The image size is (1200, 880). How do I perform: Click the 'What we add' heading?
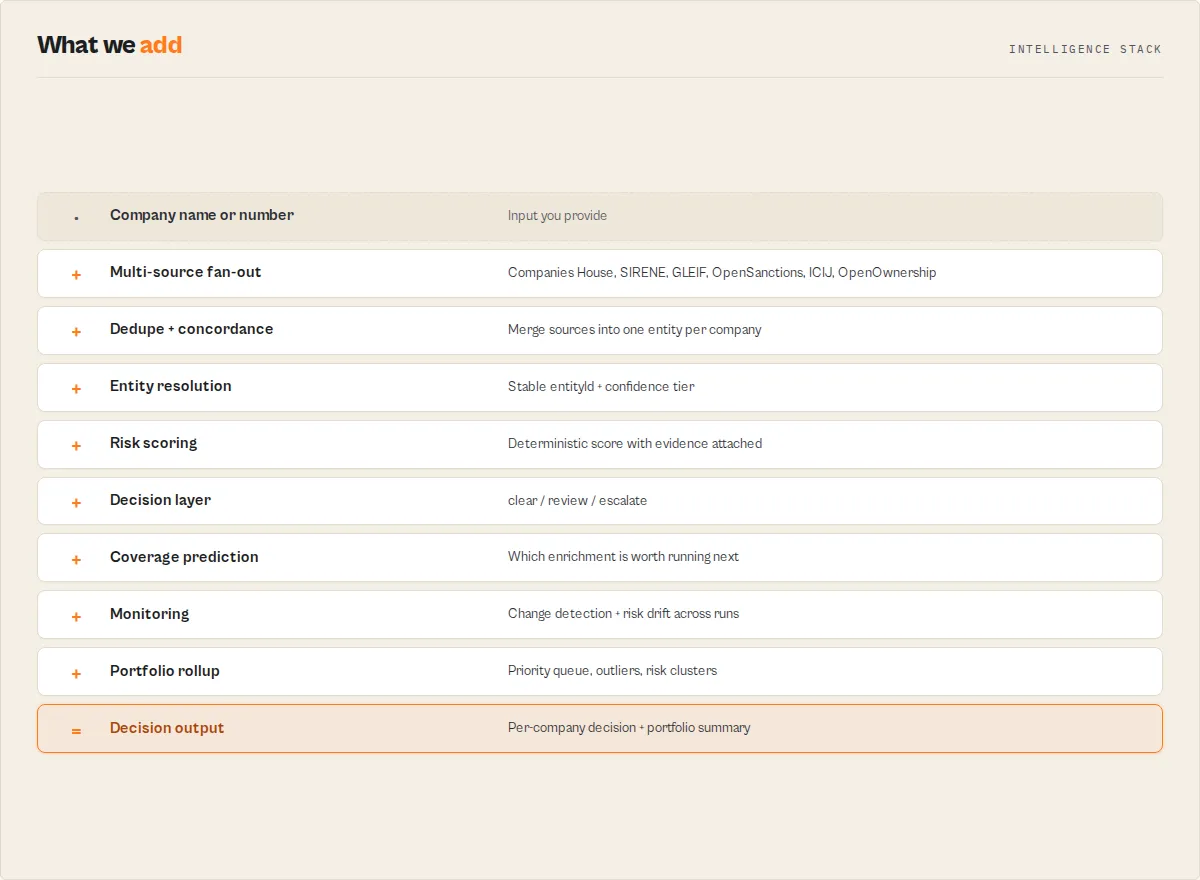[110, 45]
